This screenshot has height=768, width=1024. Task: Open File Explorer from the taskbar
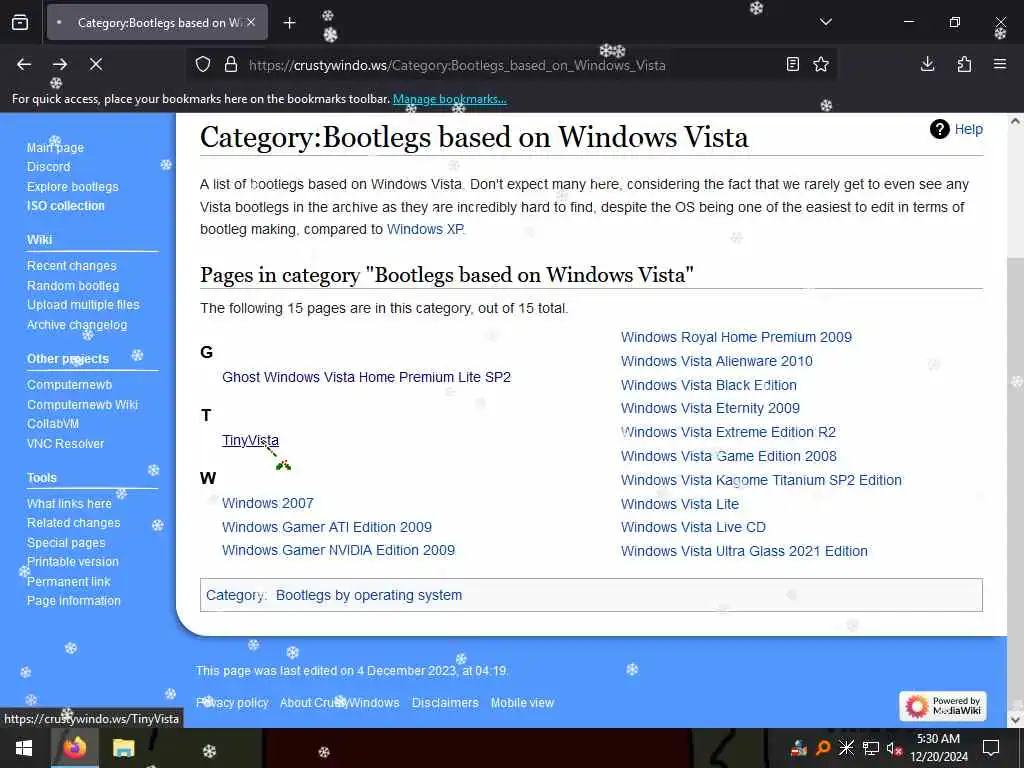(123, 748)
